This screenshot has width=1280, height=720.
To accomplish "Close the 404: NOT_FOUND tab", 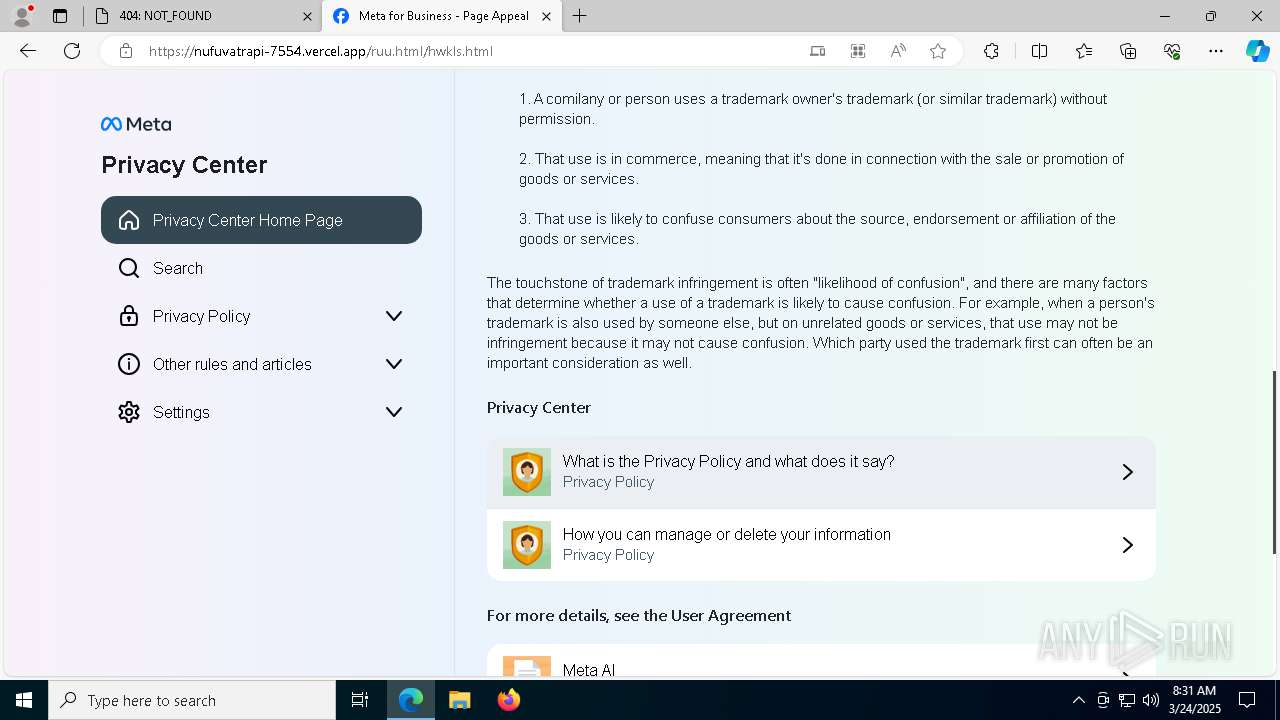I will [307, 16].
